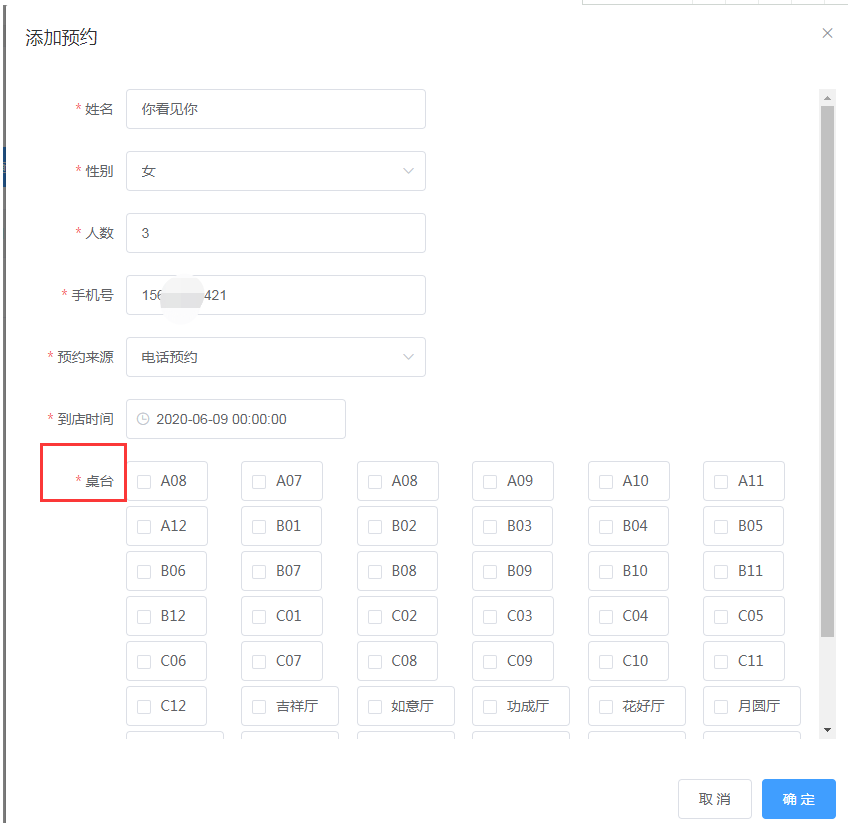This screenshot has height=823, width=848.
Task: Click the 人数 input field
Action: click(x=276, y=233)
